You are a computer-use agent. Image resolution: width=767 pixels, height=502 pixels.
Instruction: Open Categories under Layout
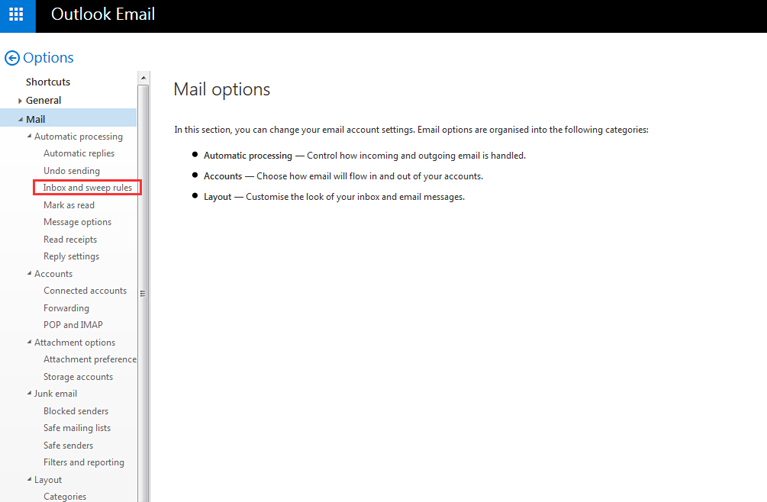tap(65, 496)
